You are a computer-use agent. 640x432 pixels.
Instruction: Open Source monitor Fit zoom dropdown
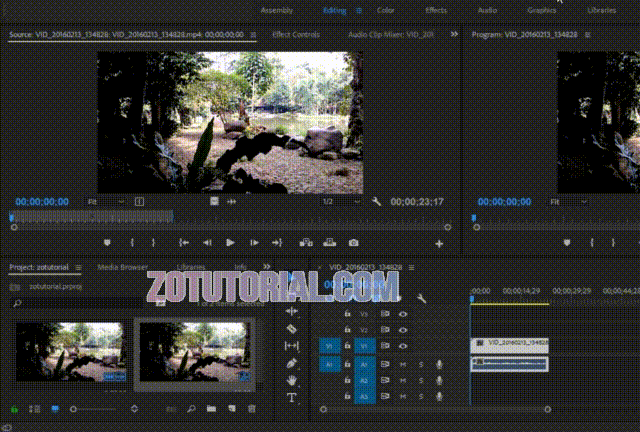point(106,202)
